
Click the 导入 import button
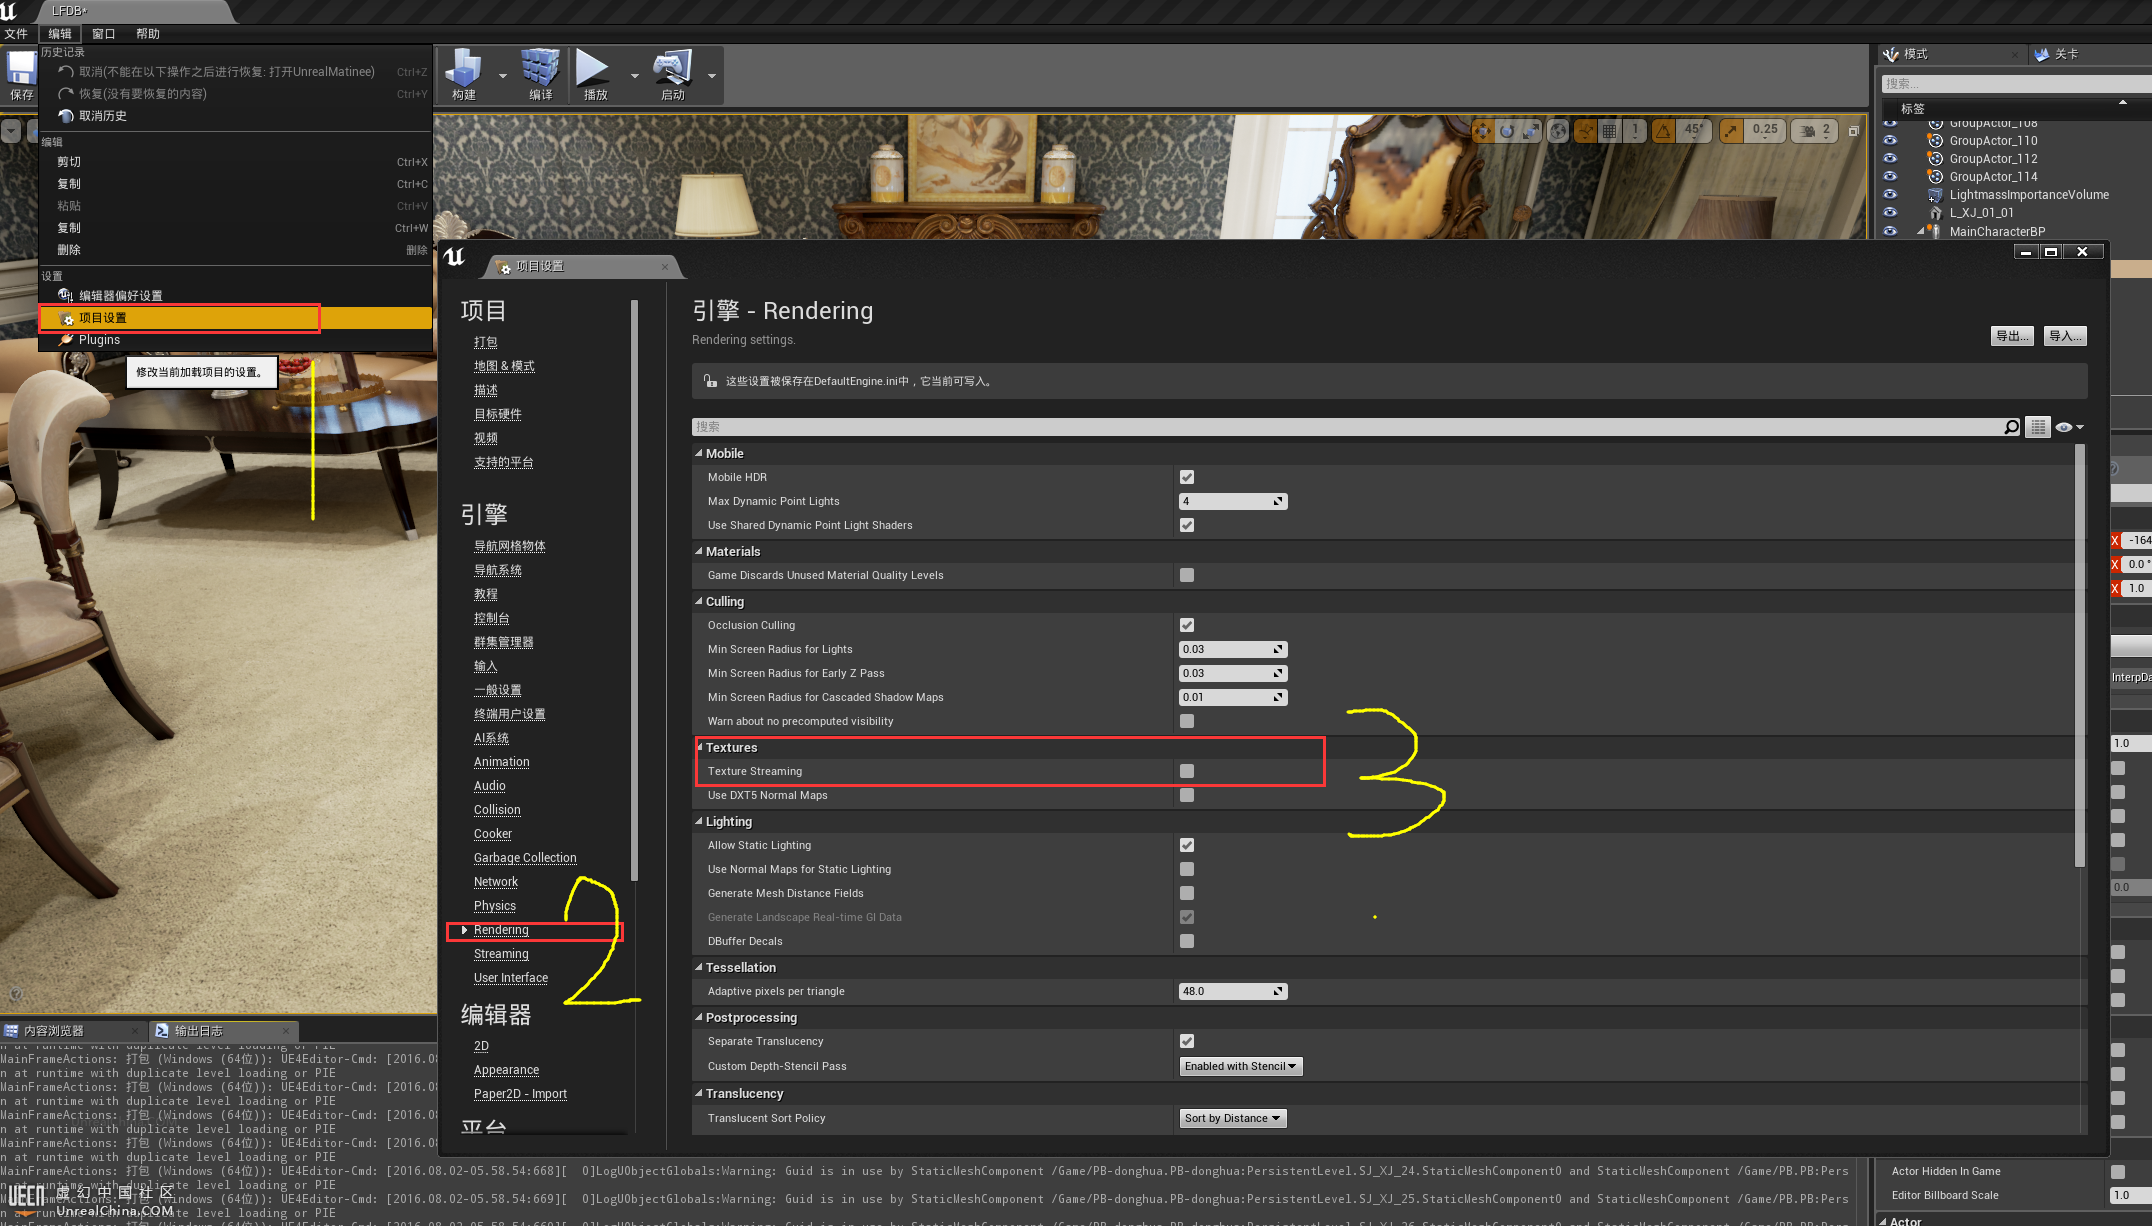(2065, 336)
